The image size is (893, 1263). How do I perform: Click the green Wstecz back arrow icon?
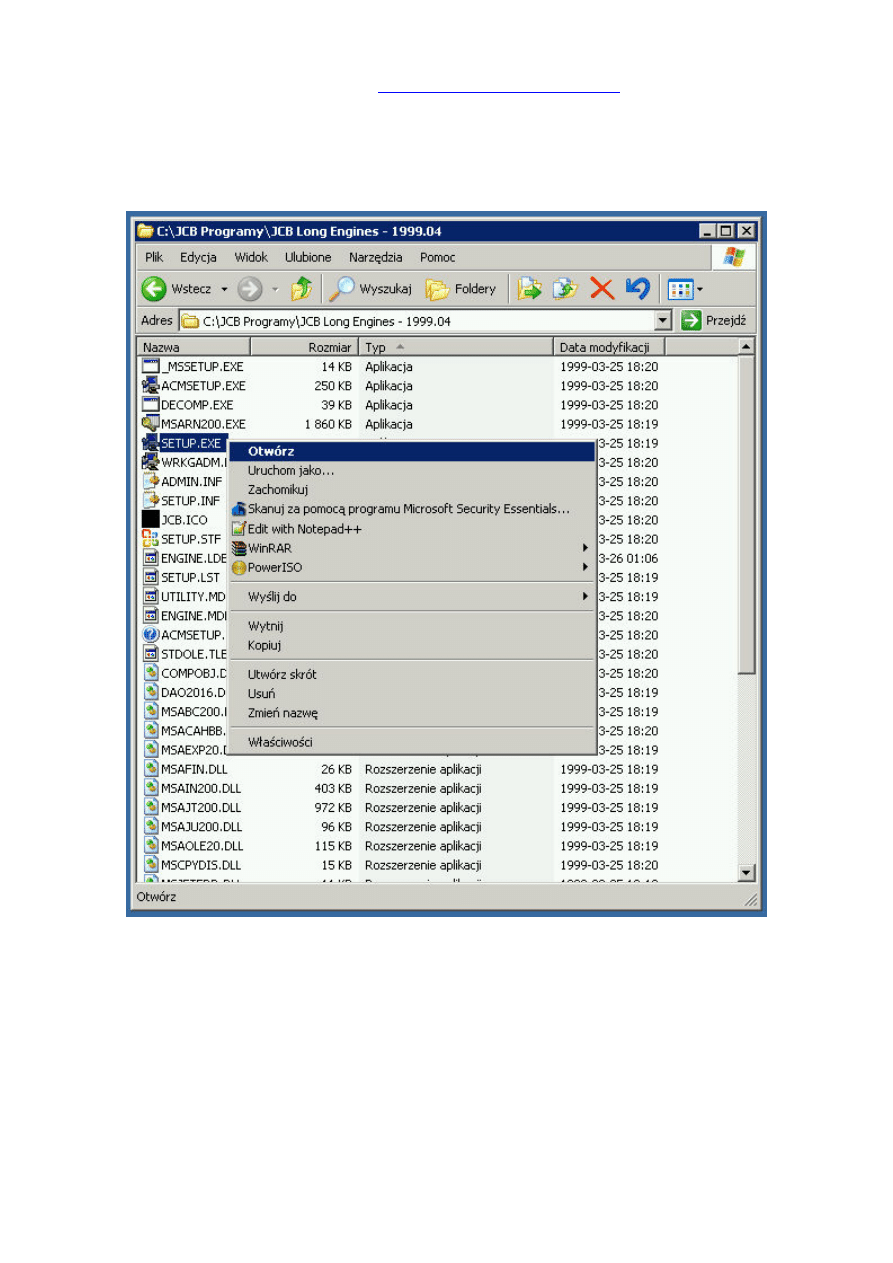click(x=154, y=289)
